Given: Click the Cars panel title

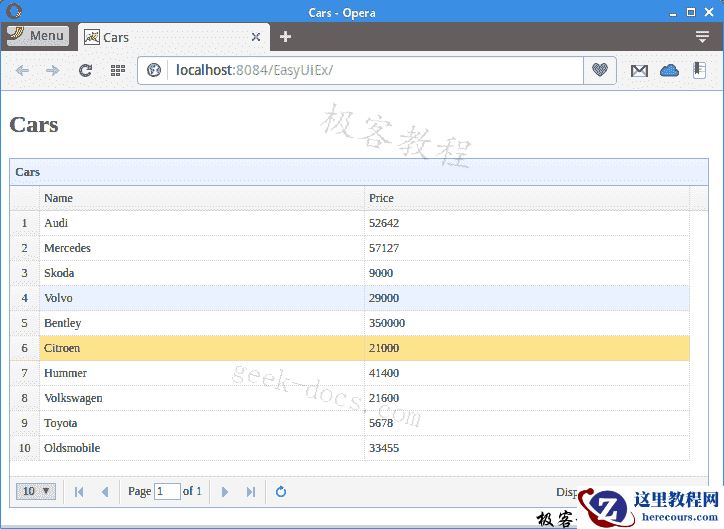Looking at the screenshot, I should coord(28,172).
